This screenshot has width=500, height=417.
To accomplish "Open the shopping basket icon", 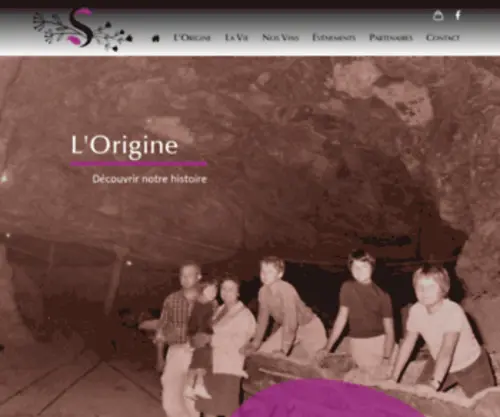I will click(438, 15).
